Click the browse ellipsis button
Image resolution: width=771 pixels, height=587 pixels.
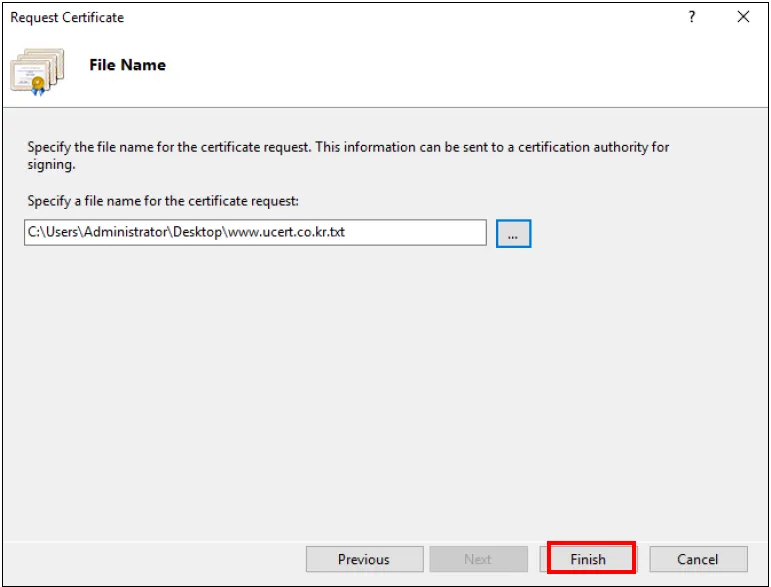click(x=513, y=234)
